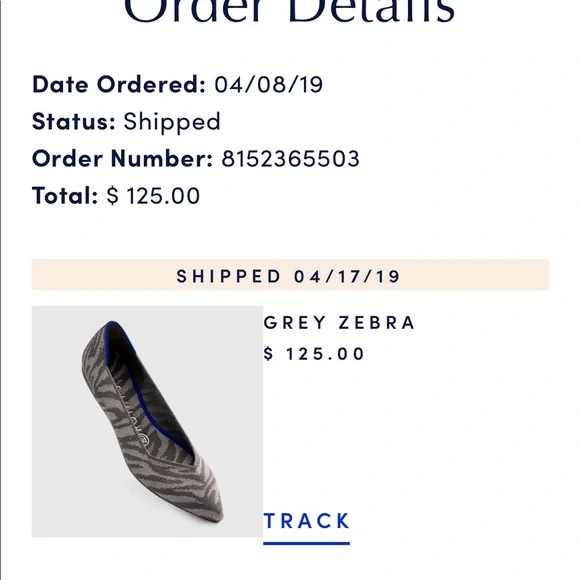Click the Total label
The image size is (580, 580).
pos(65,195)
